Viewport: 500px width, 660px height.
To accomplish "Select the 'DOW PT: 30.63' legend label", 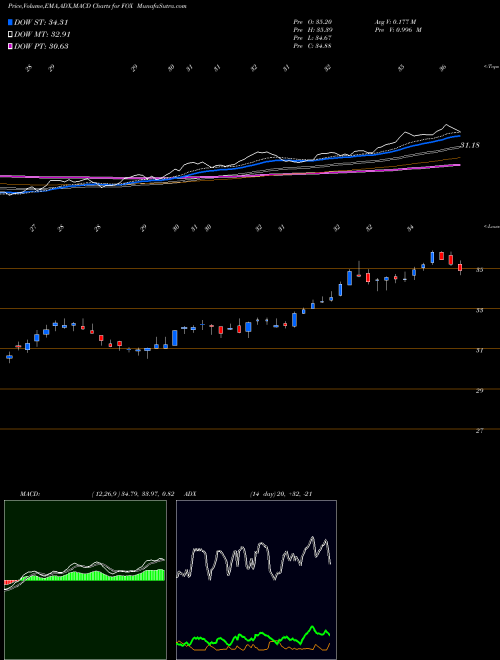I will [x=41, y=46].
